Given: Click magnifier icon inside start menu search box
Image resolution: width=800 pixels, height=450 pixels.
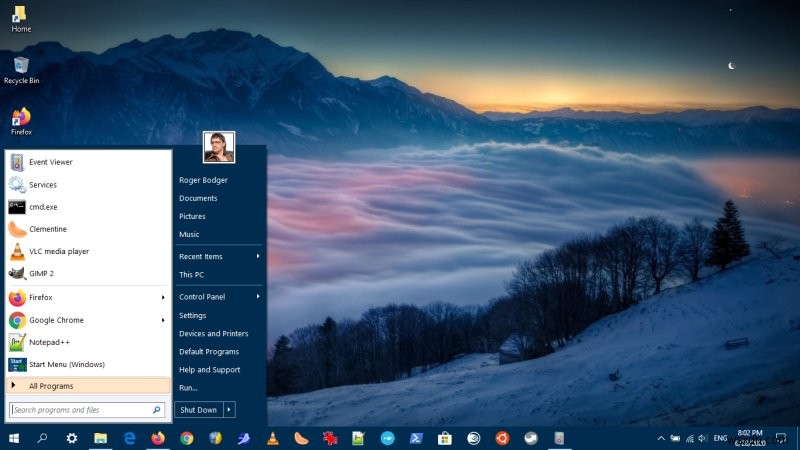Looking at the screenshot, I should tap(157, 410).
